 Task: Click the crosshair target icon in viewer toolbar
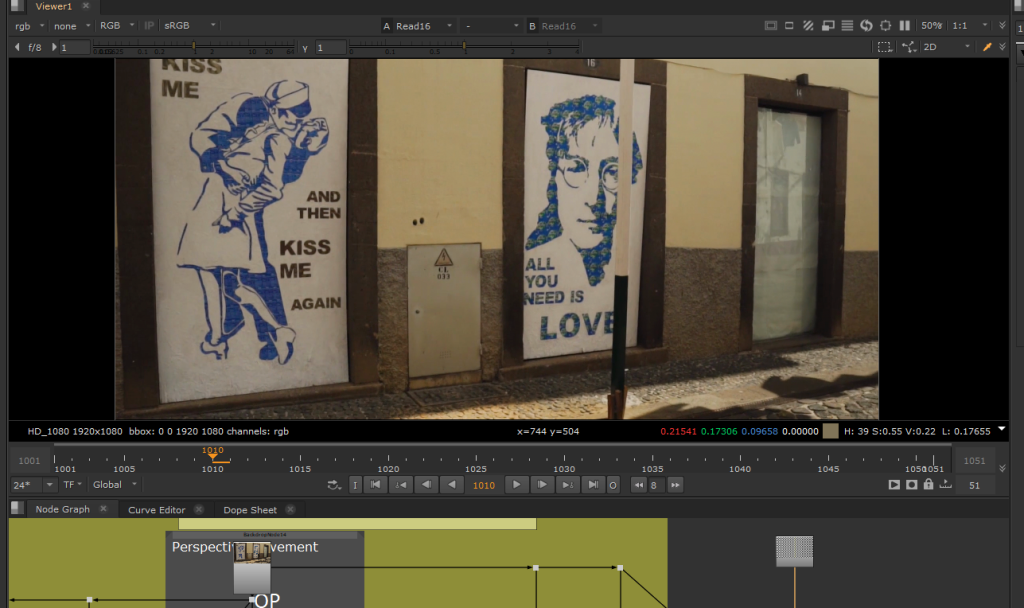(x=886, y=25)
